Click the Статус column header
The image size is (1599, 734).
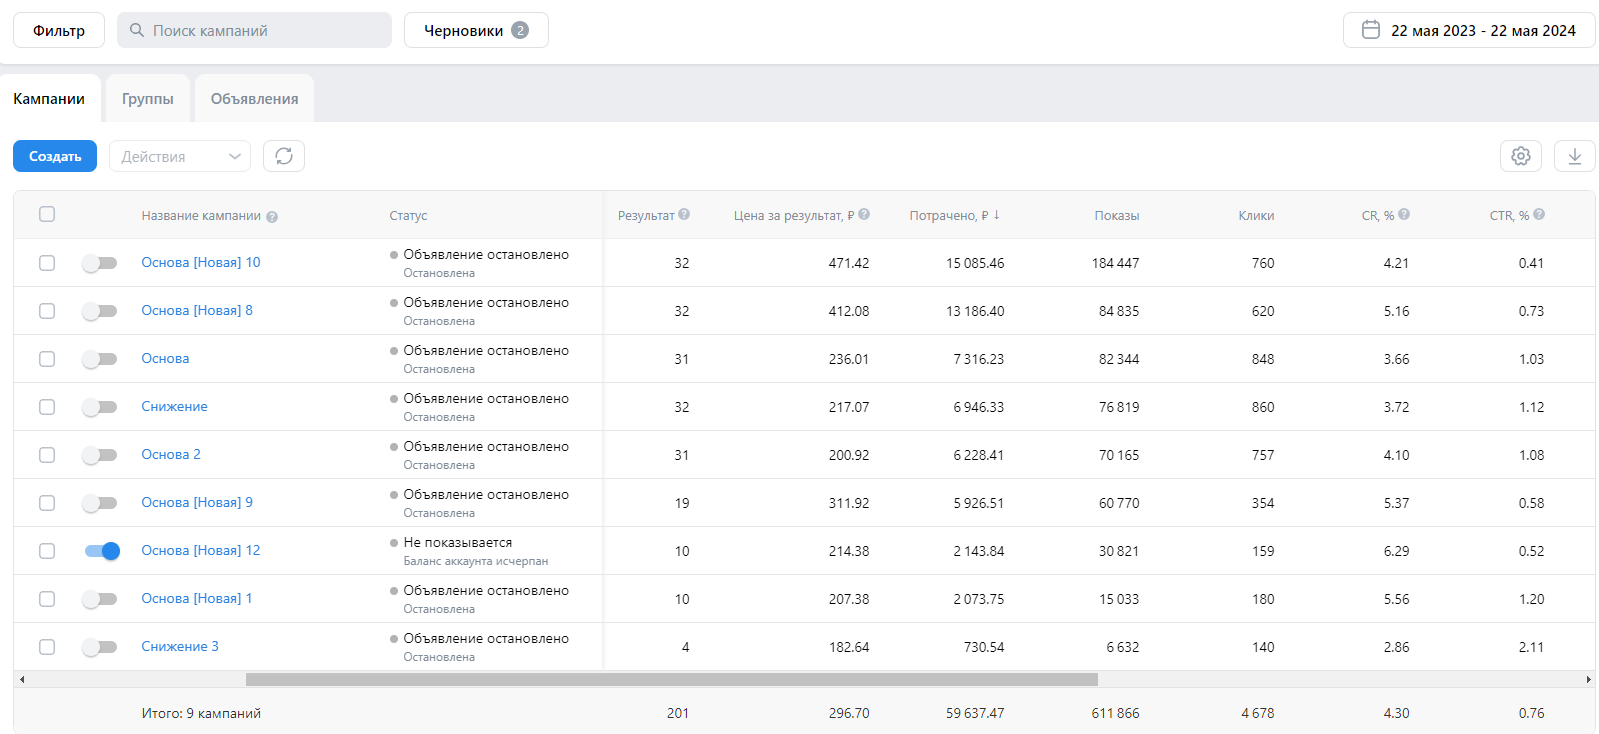coord(408,215)
